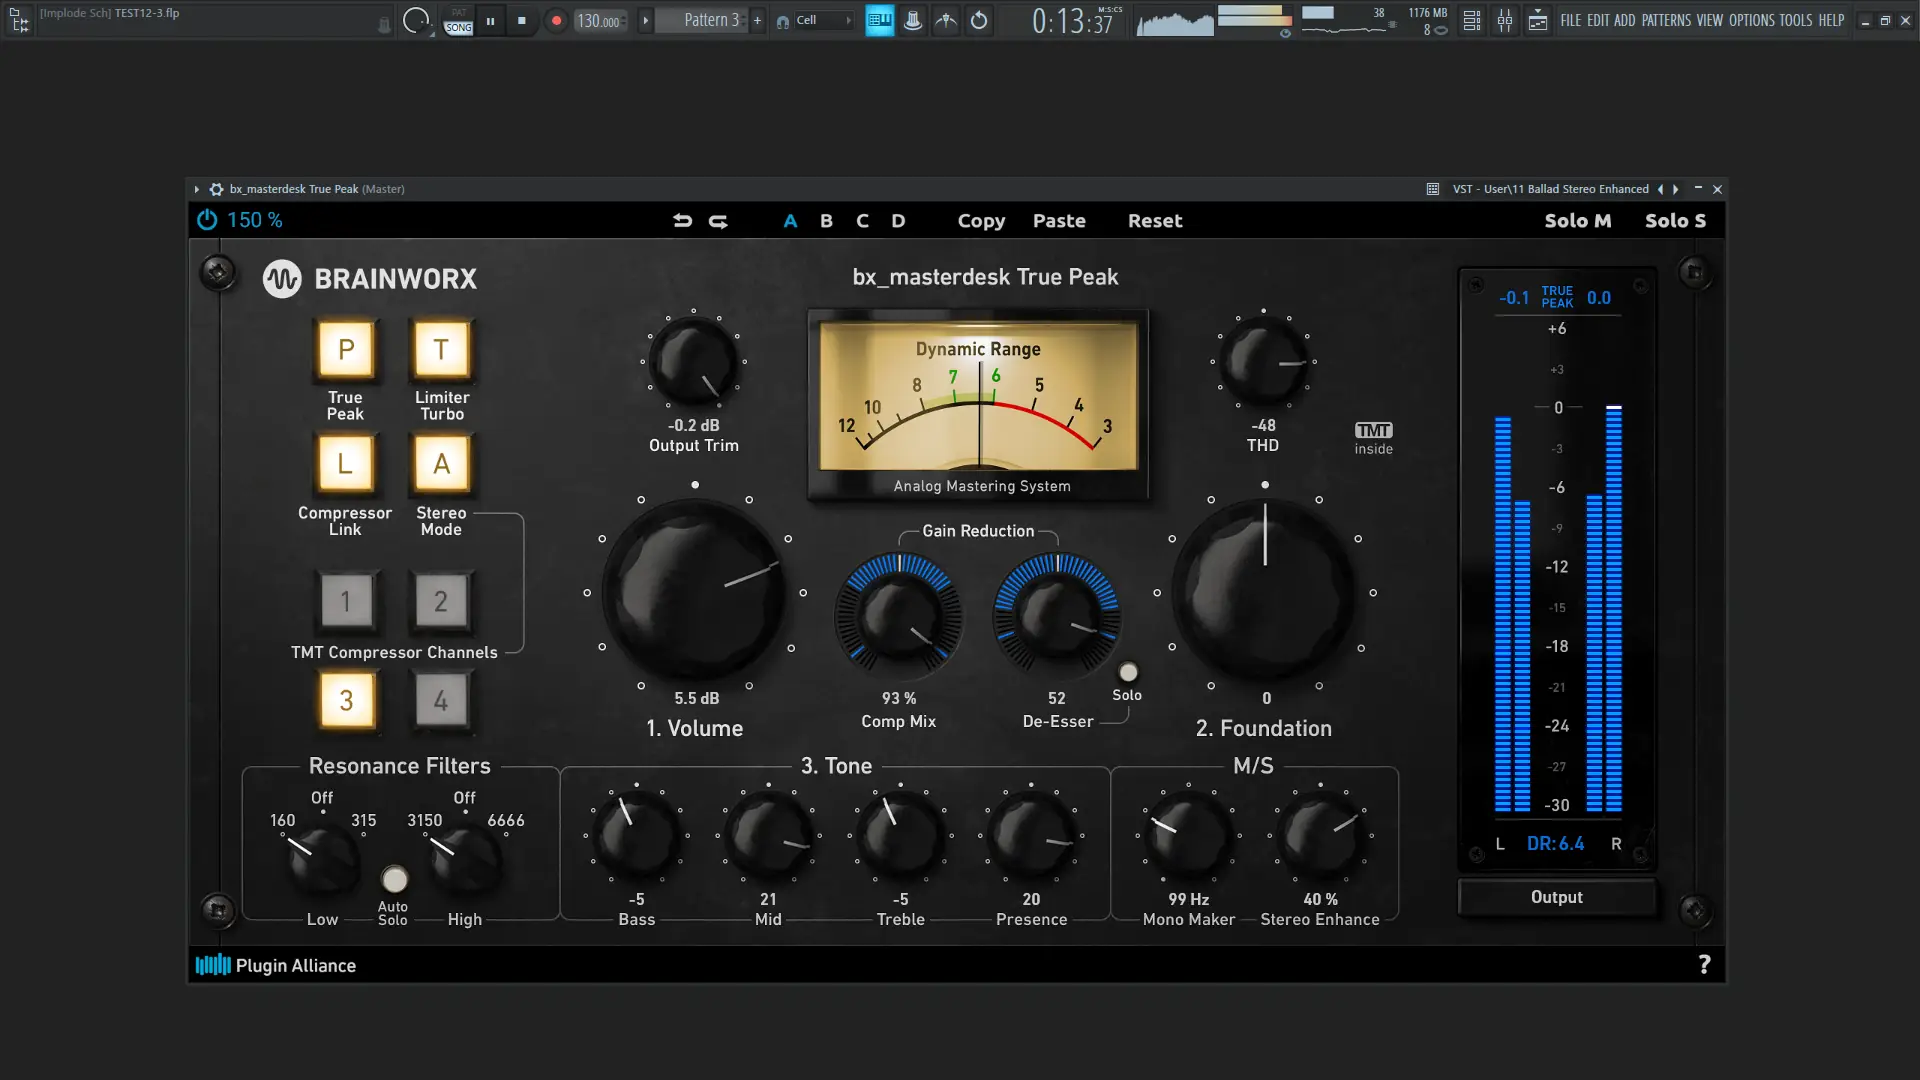The height and width of the screenshot is (1080, 1920).
Task: Open the plugin settings gear icon
Action: pyautogui.click(x=216, y=189)
